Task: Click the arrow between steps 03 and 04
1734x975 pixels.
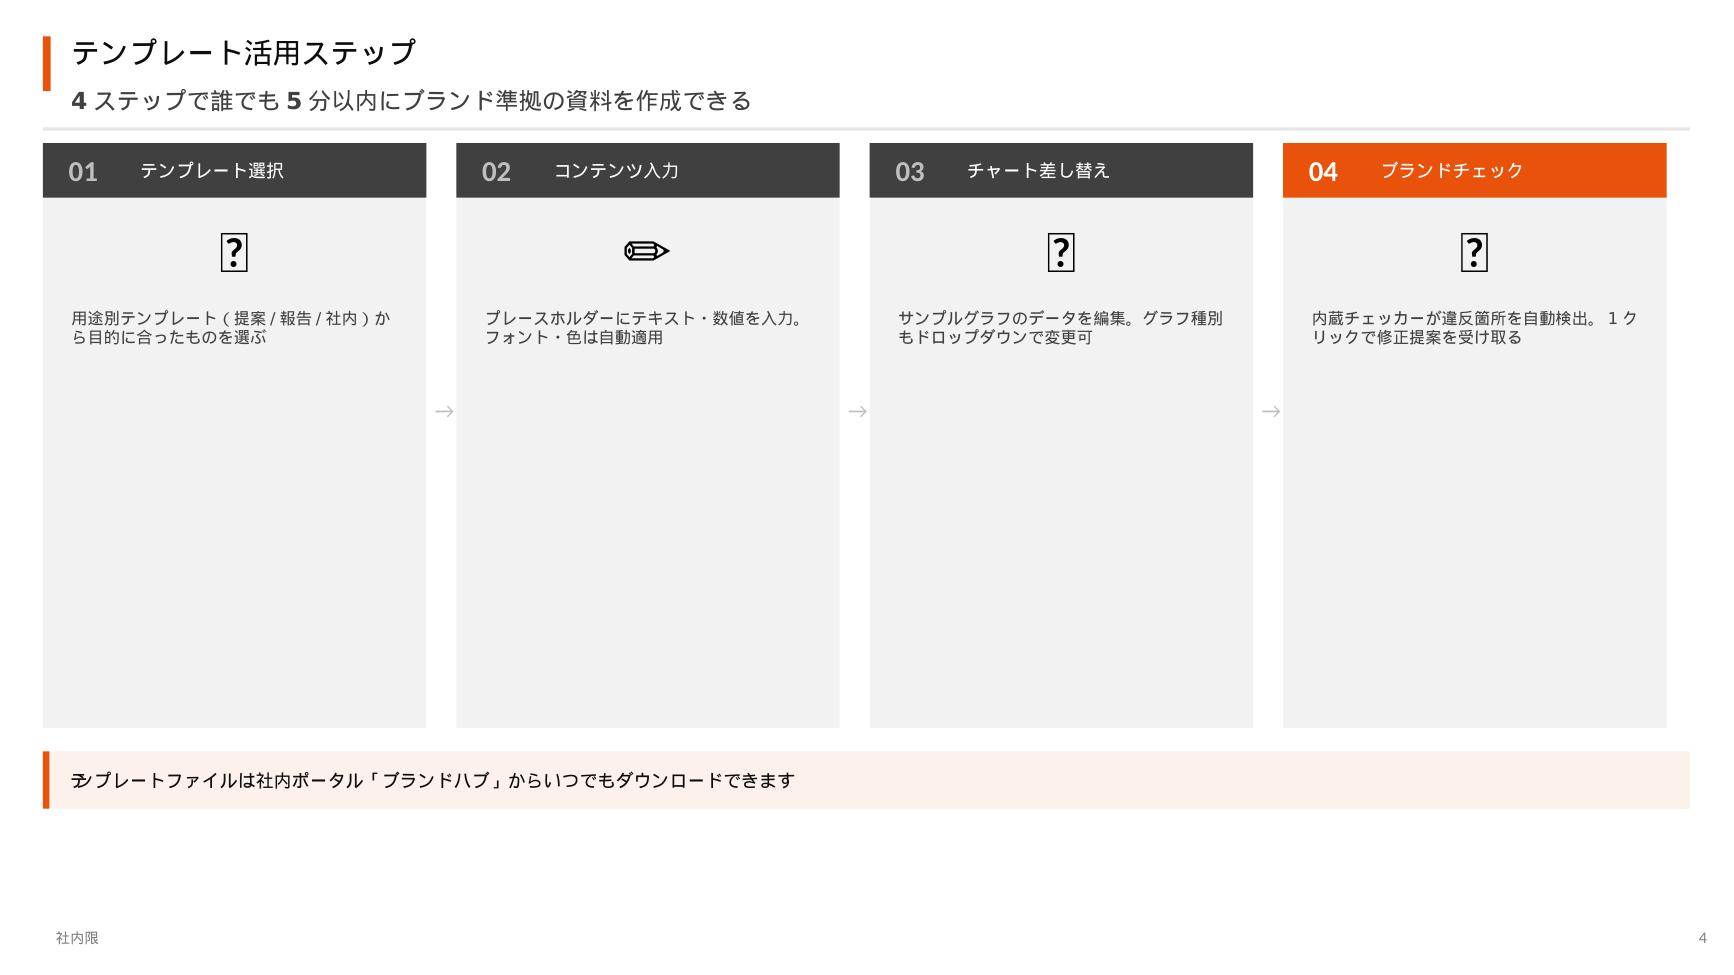Action: coord(1270,411)
